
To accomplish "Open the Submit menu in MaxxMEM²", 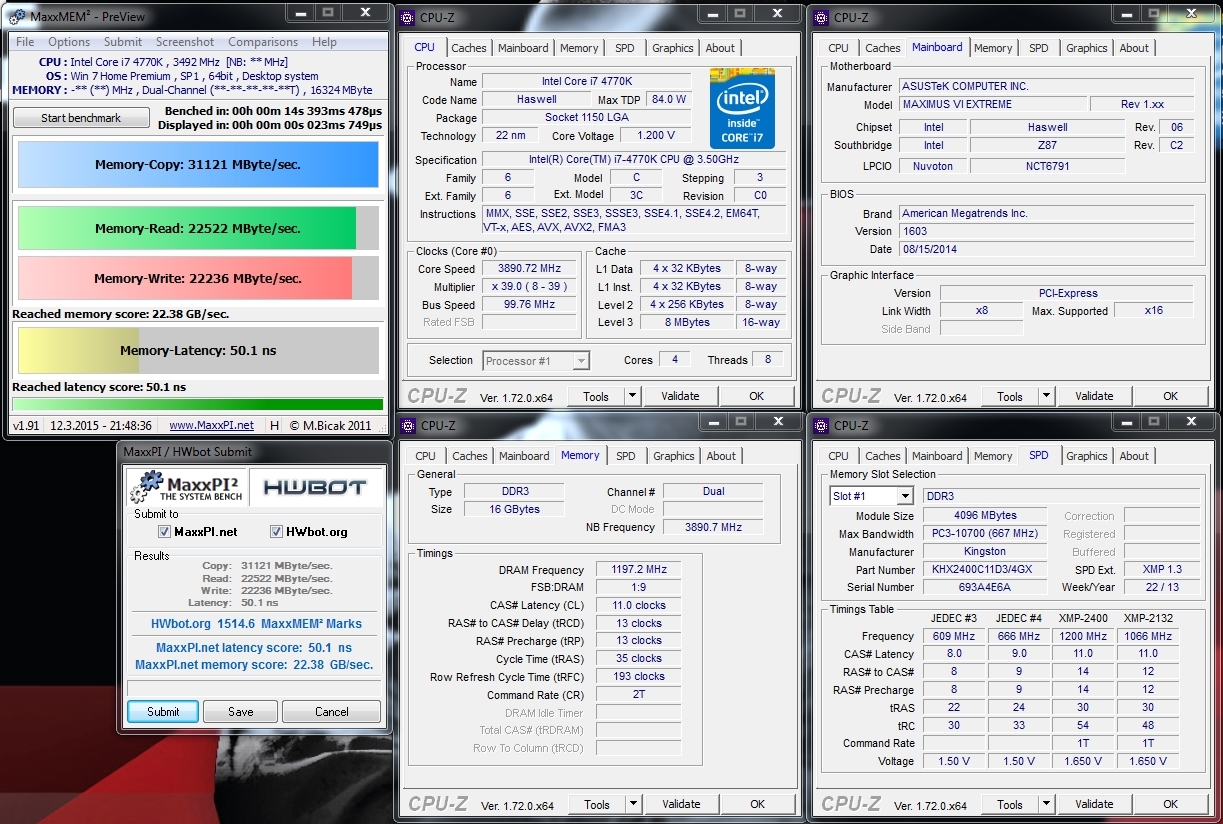I will (x=123, y=42).
